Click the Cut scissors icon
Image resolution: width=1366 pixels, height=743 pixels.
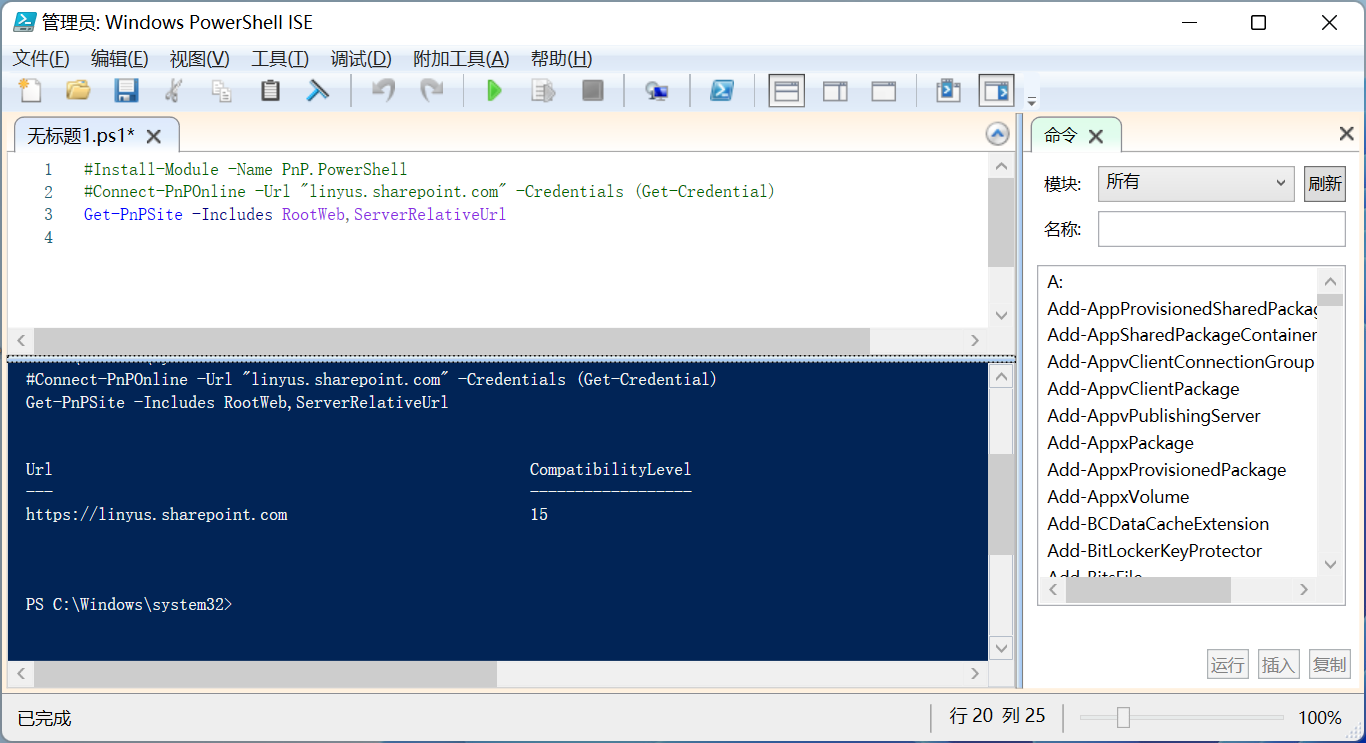pos(174,91)
